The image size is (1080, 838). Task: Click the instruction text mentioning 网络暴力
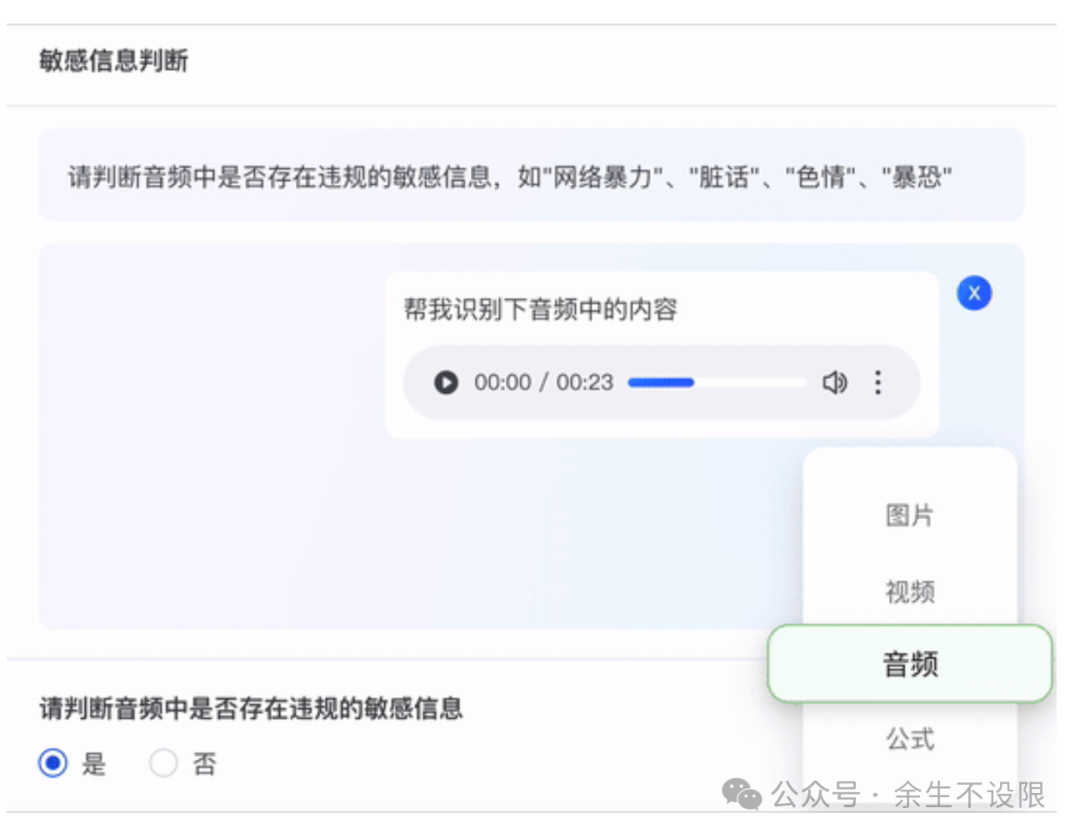coord(509,178)
